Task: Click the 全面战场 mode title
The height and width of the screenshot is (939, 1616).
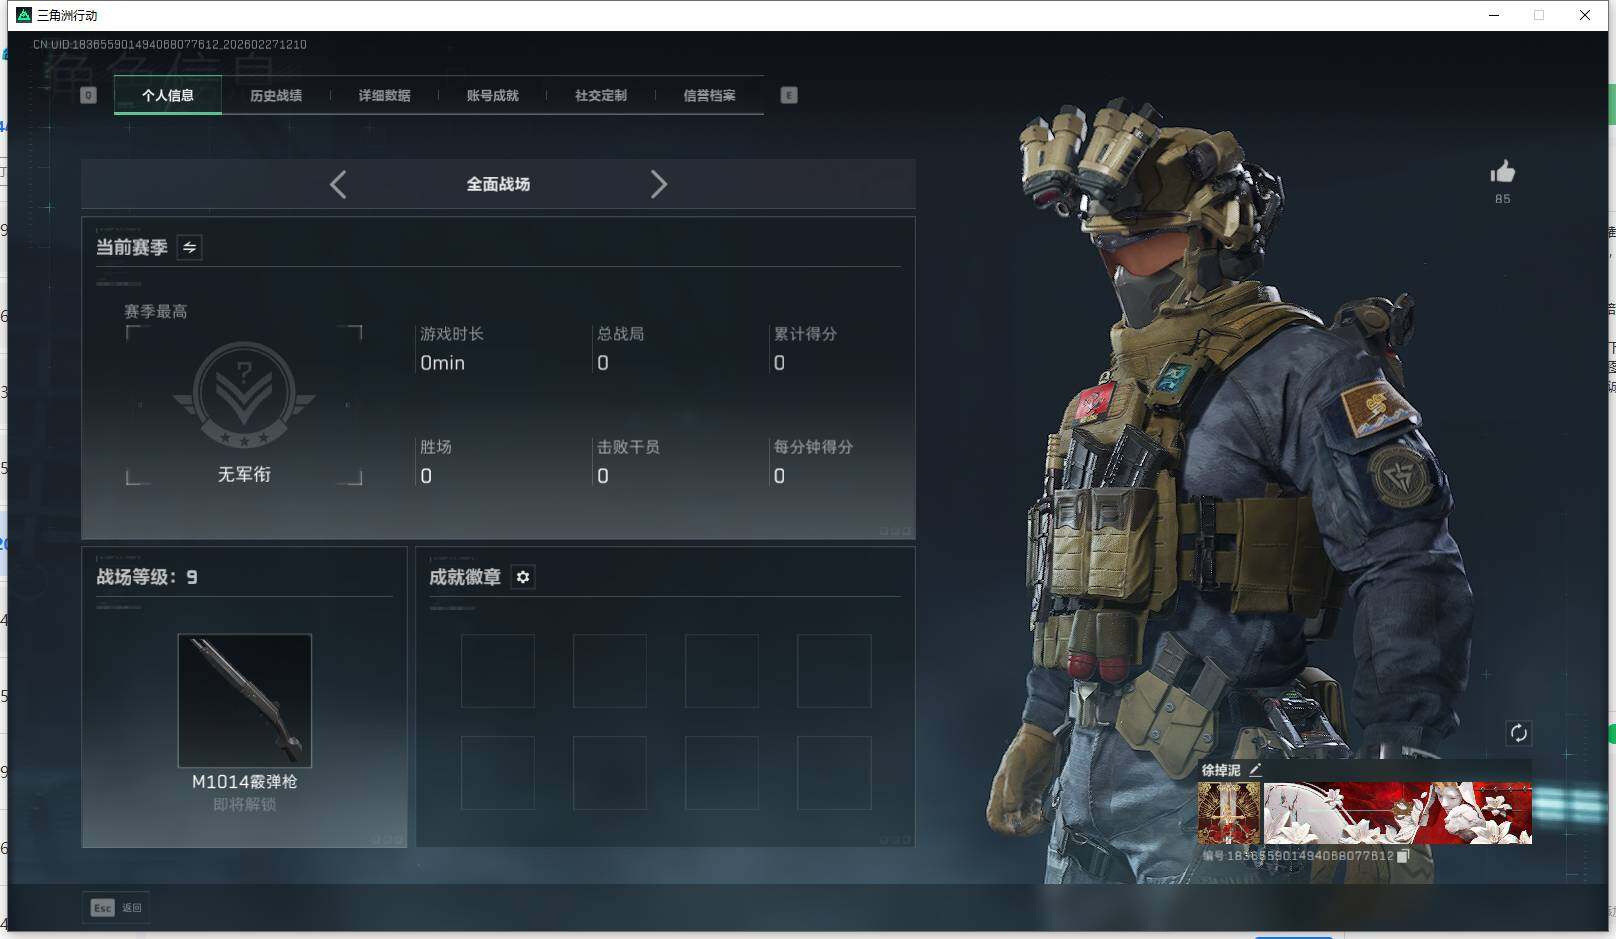Action: click(498, 184)
